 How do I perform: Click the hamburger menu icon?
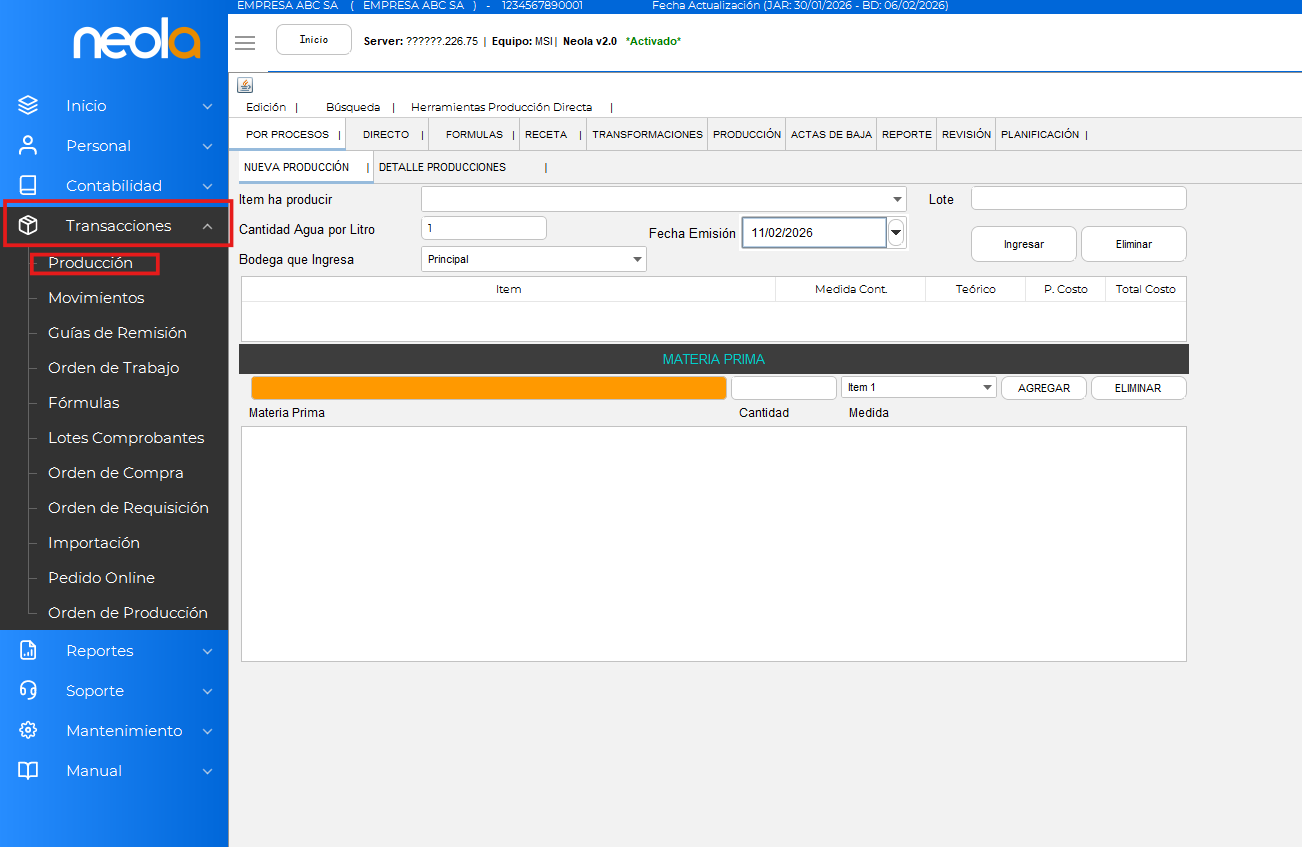point(245,42)
